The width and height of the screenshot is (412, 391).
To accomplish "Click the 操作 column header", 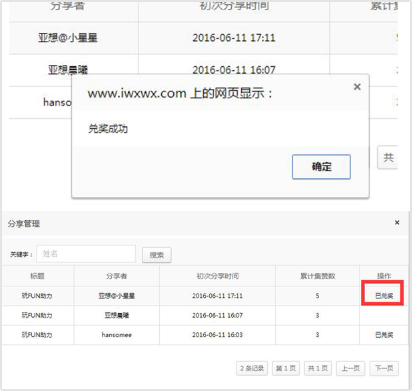I will point(384,276).
